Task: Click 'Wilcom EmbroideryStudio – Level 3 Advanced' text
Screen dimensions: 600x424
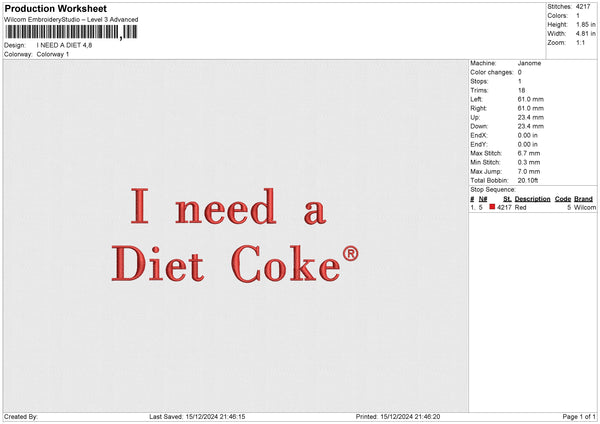Action: (71, 20)
